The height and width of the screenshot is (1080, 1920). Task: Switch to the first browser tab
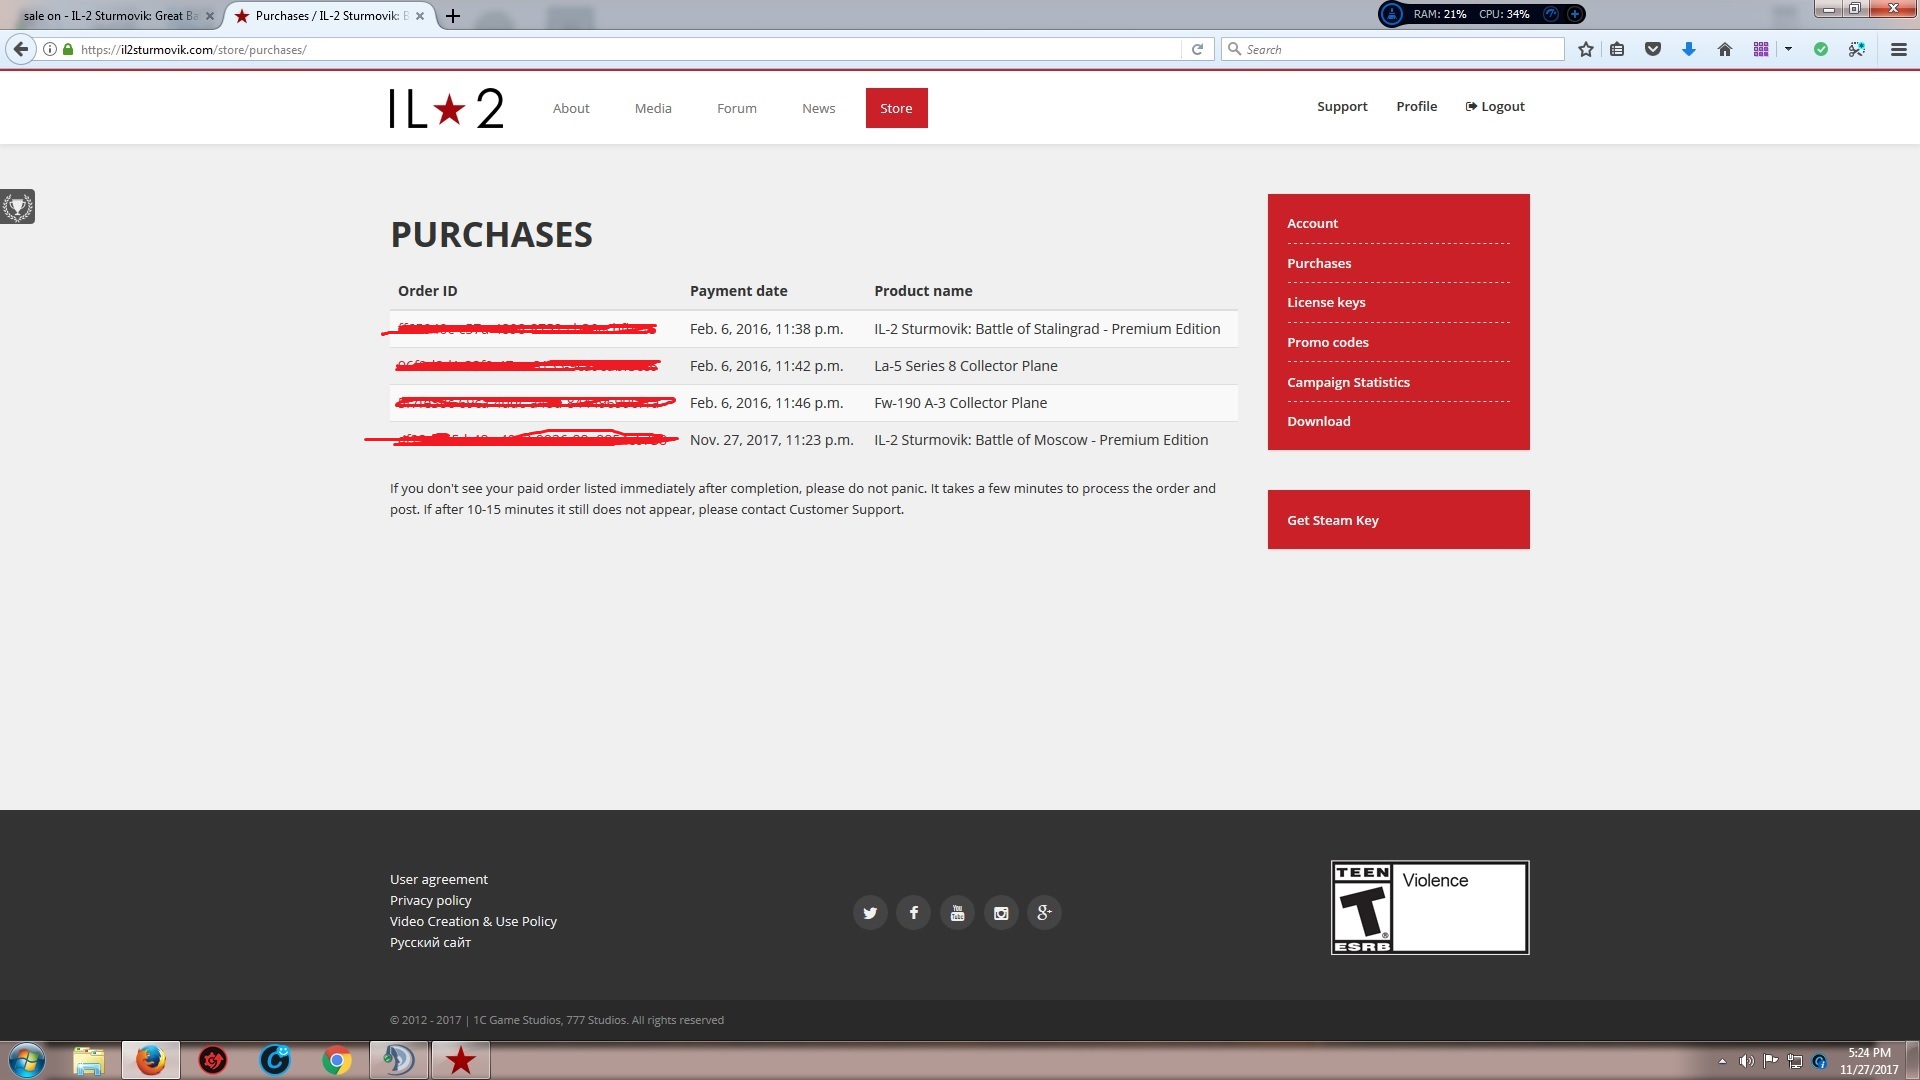110,16
